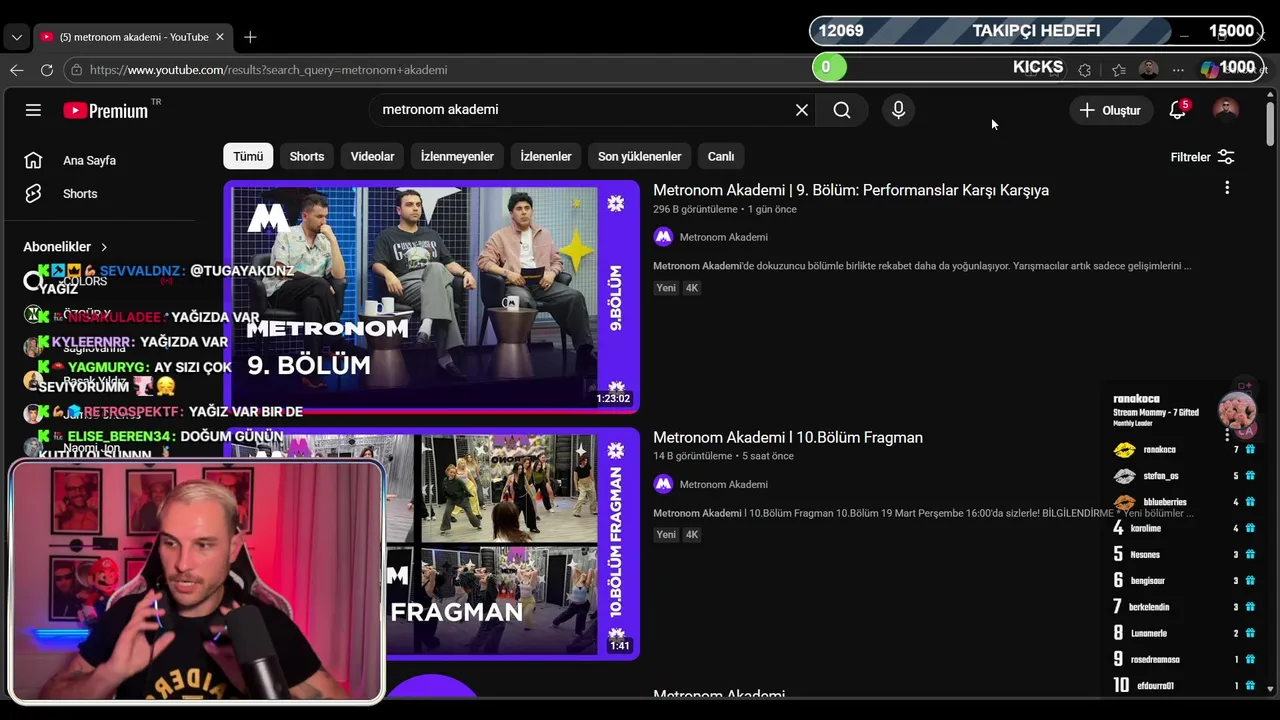This screenshot has height=720, width=1280.
Task: View site information icon in address bar
Action: (x=76, y=70)
